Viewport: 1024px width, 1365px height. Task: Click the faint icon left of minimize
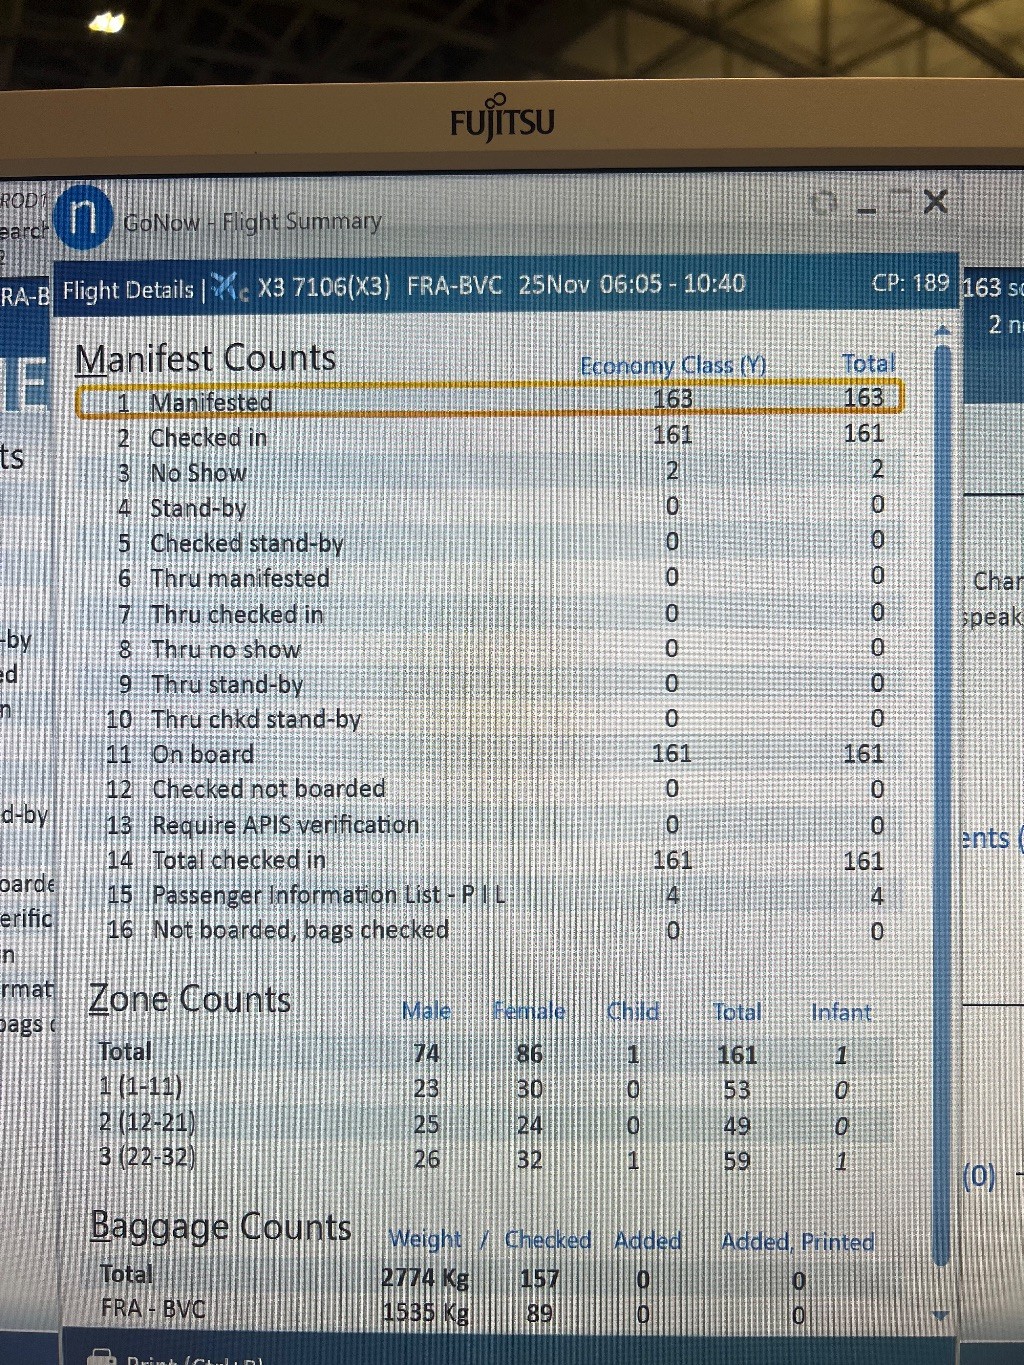point(823,204)
